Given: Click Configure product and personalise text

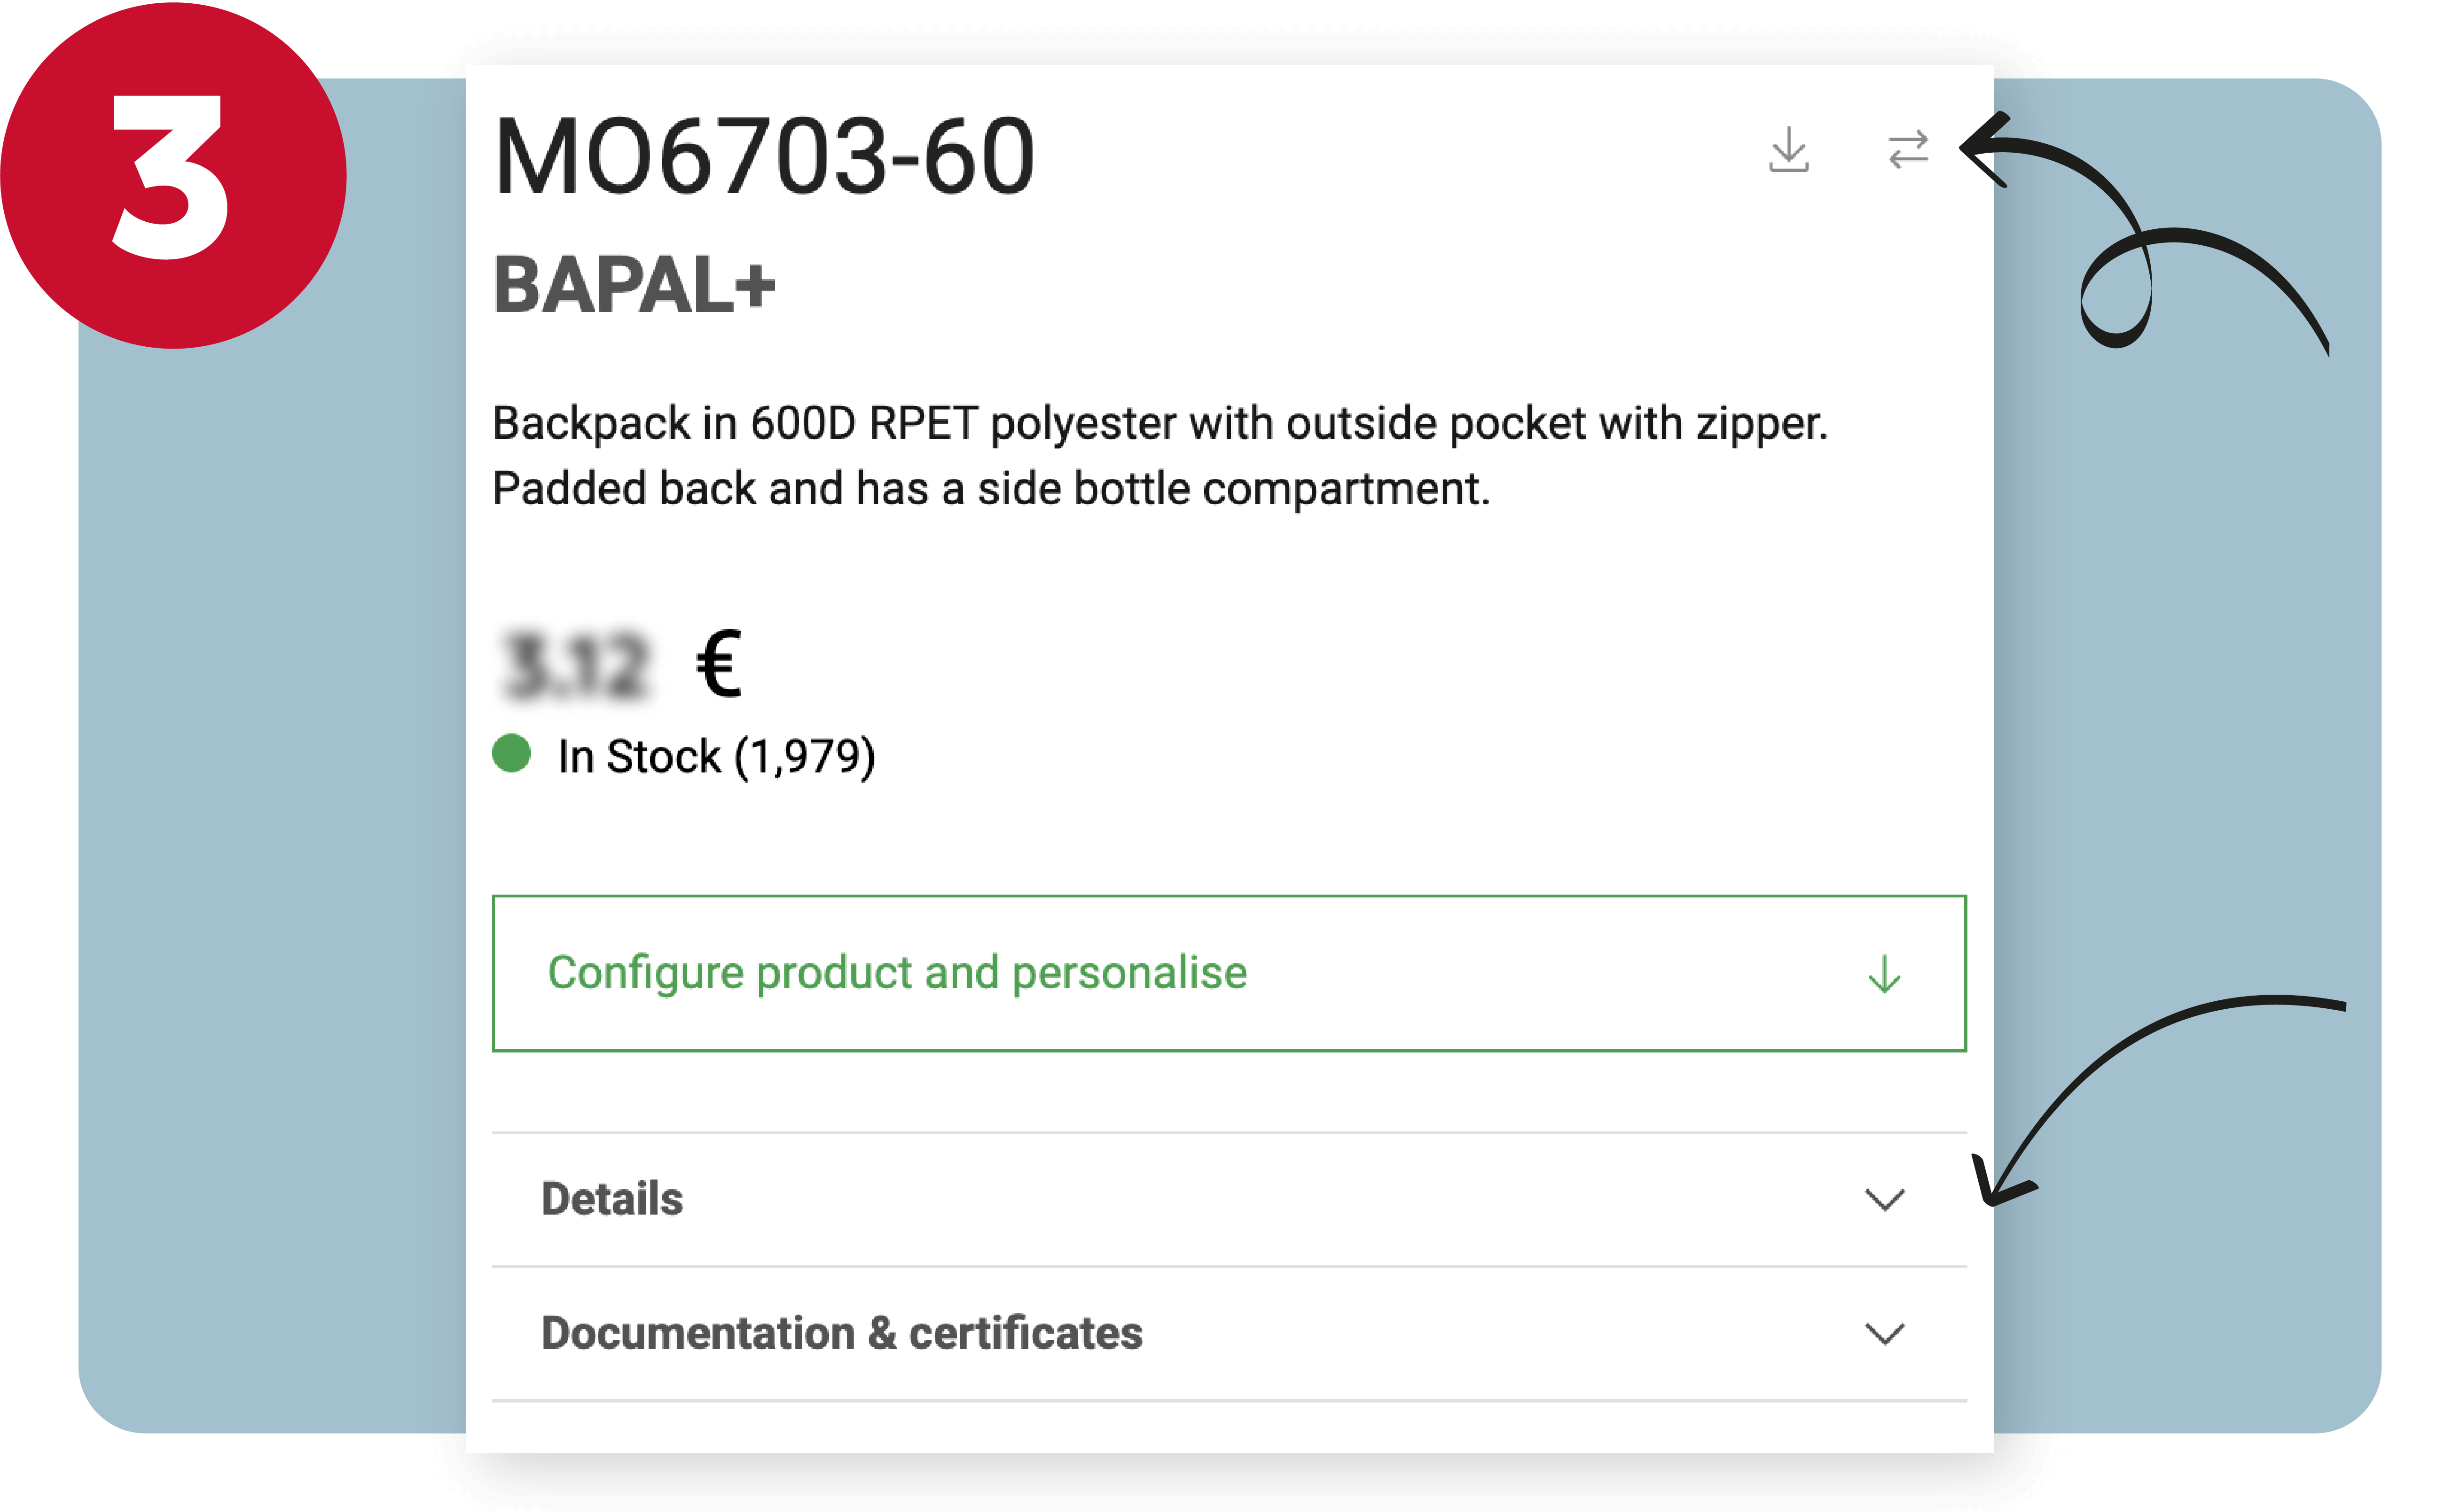Looking at the screenshot, I should (x=897, y=973).
